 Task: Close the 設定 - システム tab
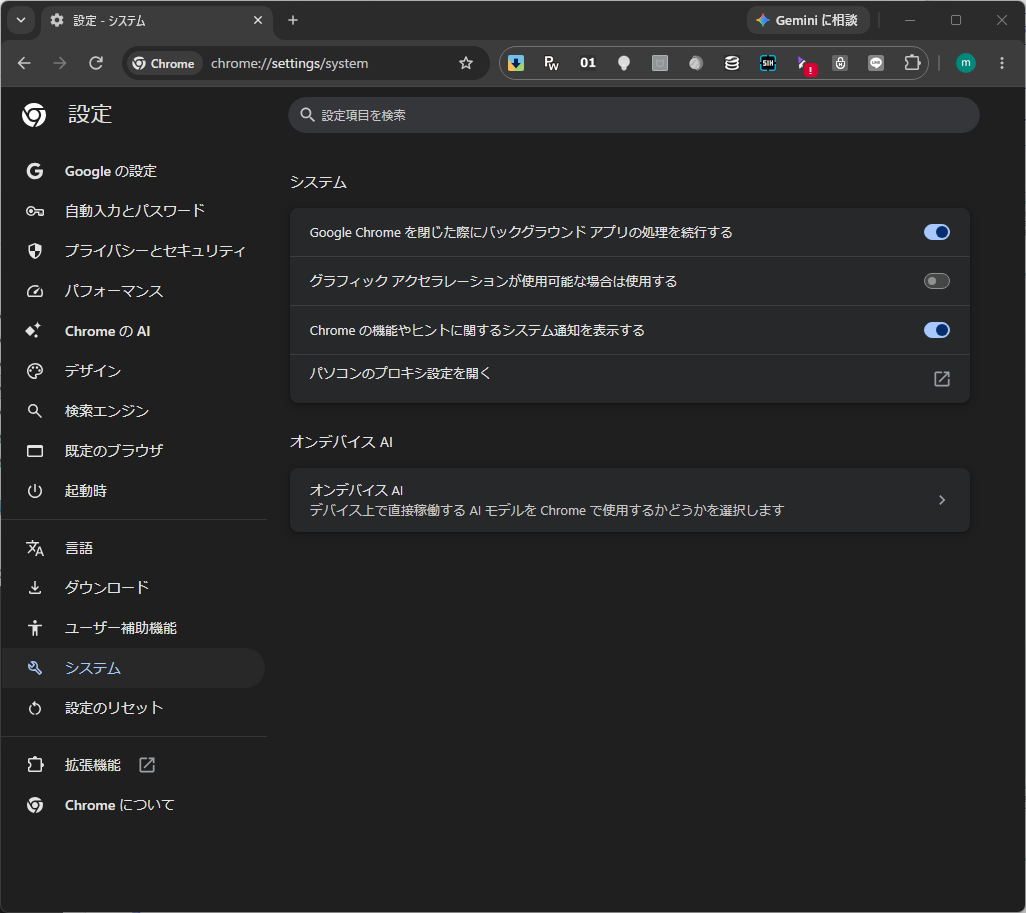258,20
